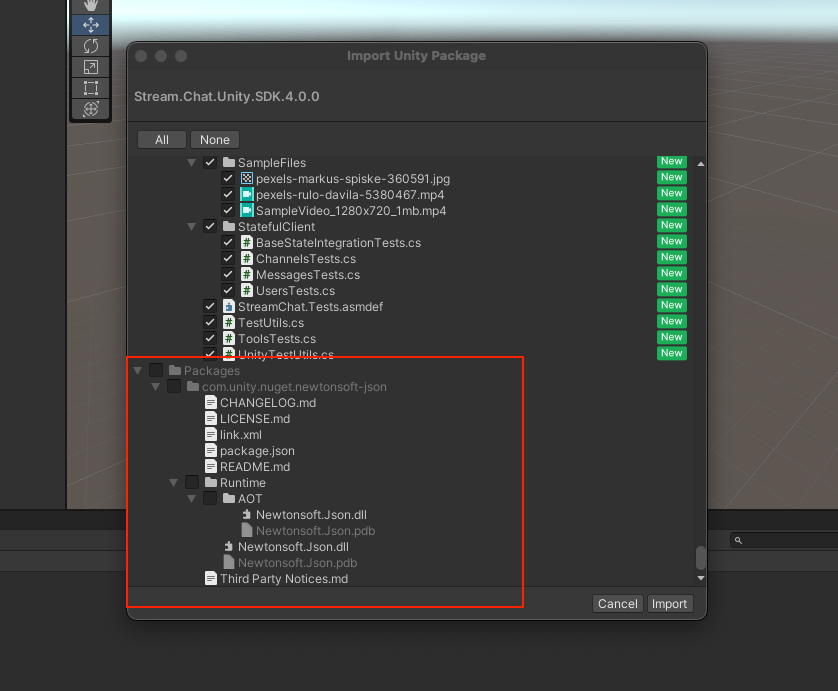This screenshot has width=838, height=691.
Task: Click document icon of CHANGELOG.md
Action: click(x=211, y=402)
